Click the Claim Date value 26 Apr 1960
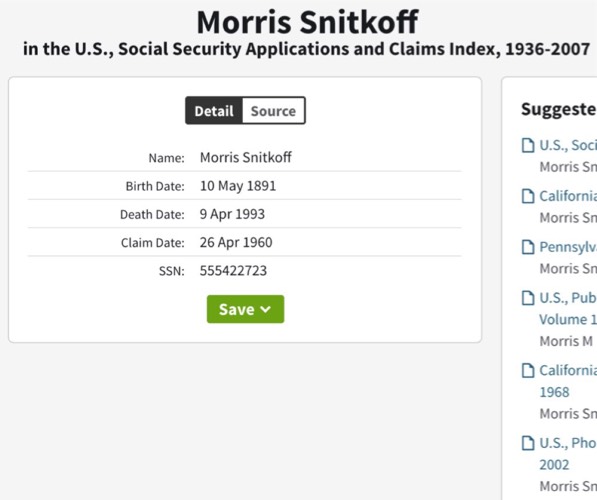Viewport: 597px width, 500px height. point(236,243)
